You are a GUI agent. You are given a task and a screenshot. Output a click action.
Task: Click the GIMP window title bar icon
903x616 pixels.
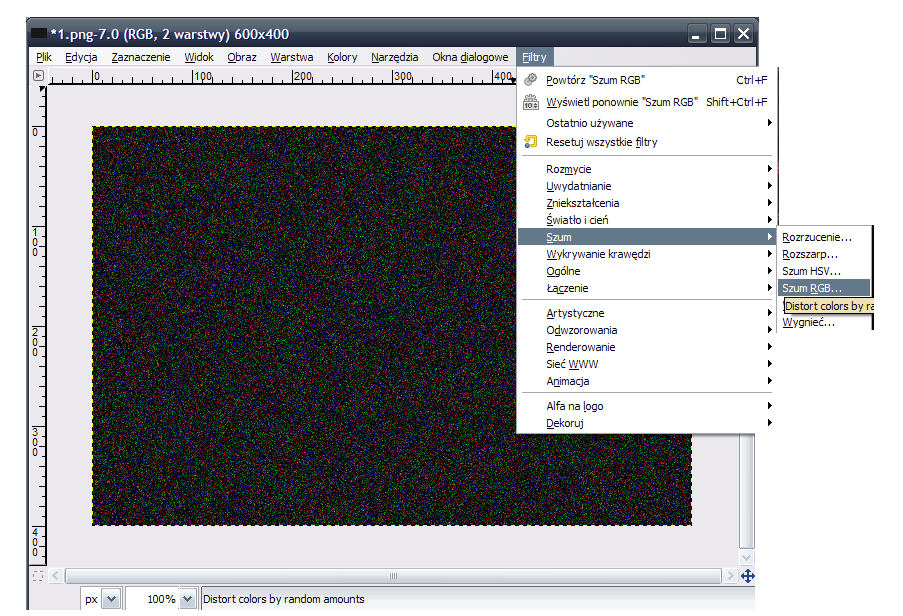(39, 34)
